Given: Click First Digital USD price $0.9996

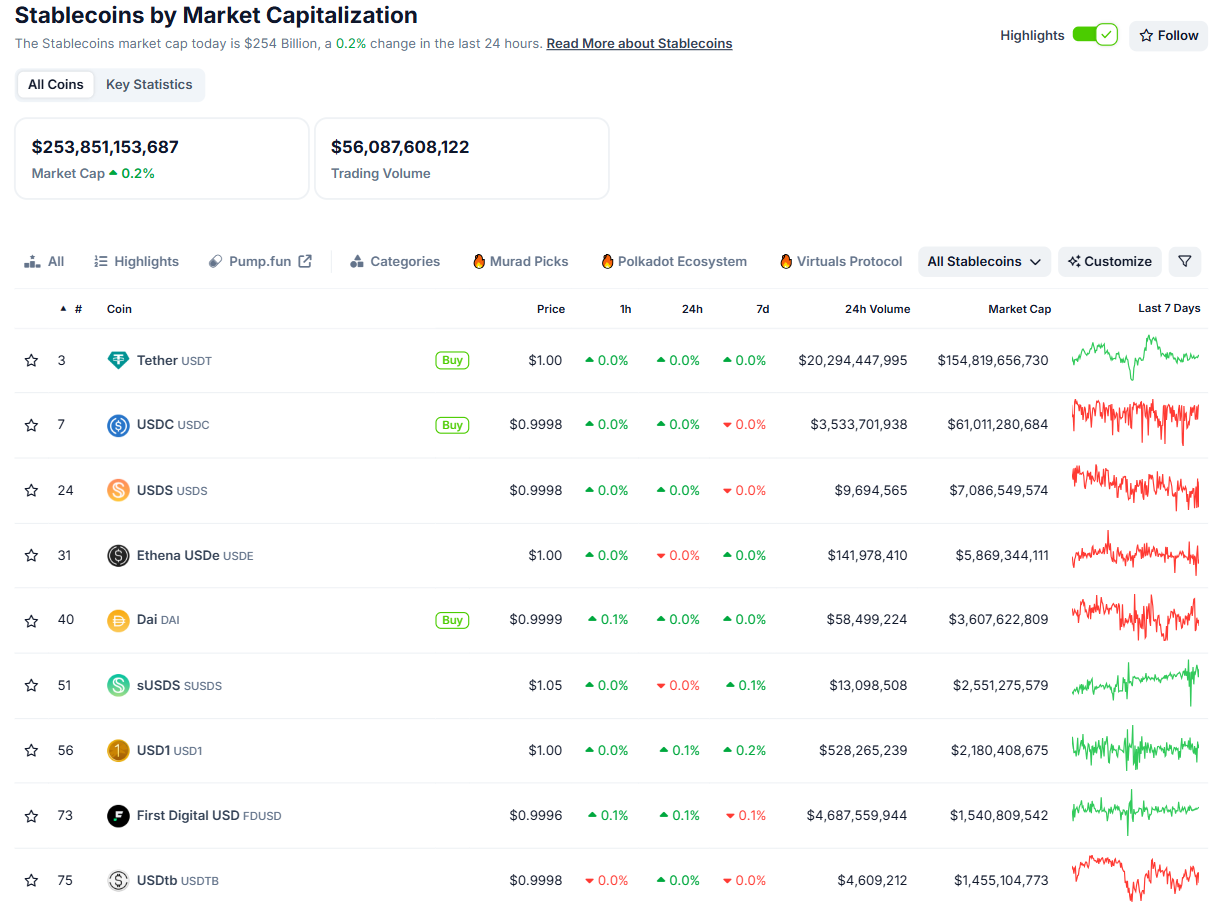Looking at the screenshot, I should click(536, 815).
